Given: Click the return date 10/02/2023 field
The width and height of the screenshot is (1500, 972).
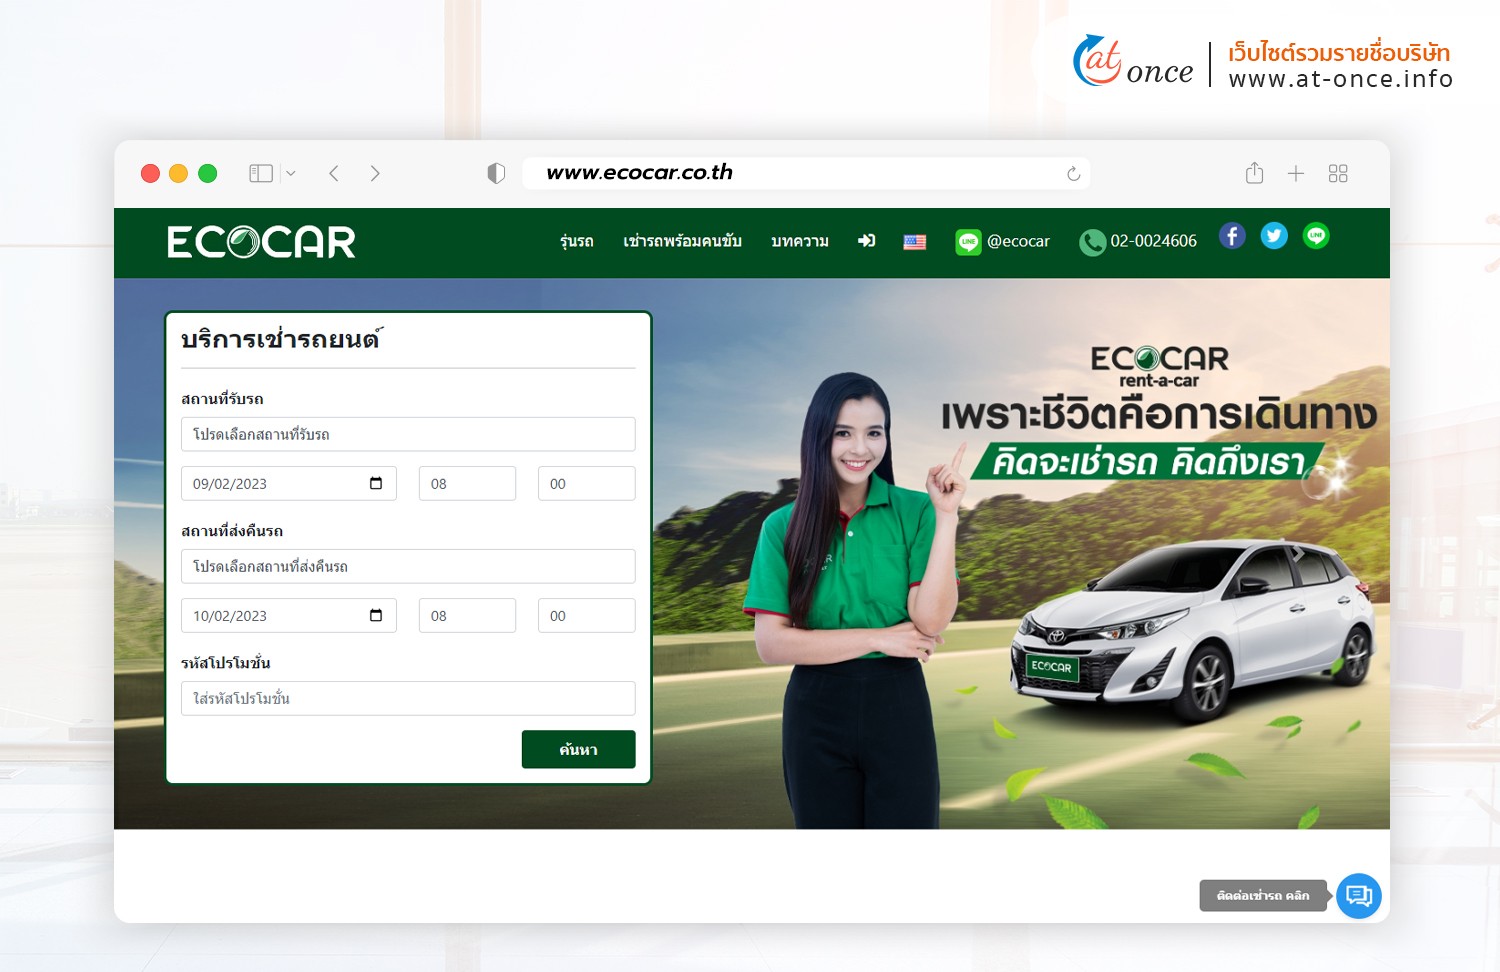Looking at the screenshot, I should click(x=289, y=615).
